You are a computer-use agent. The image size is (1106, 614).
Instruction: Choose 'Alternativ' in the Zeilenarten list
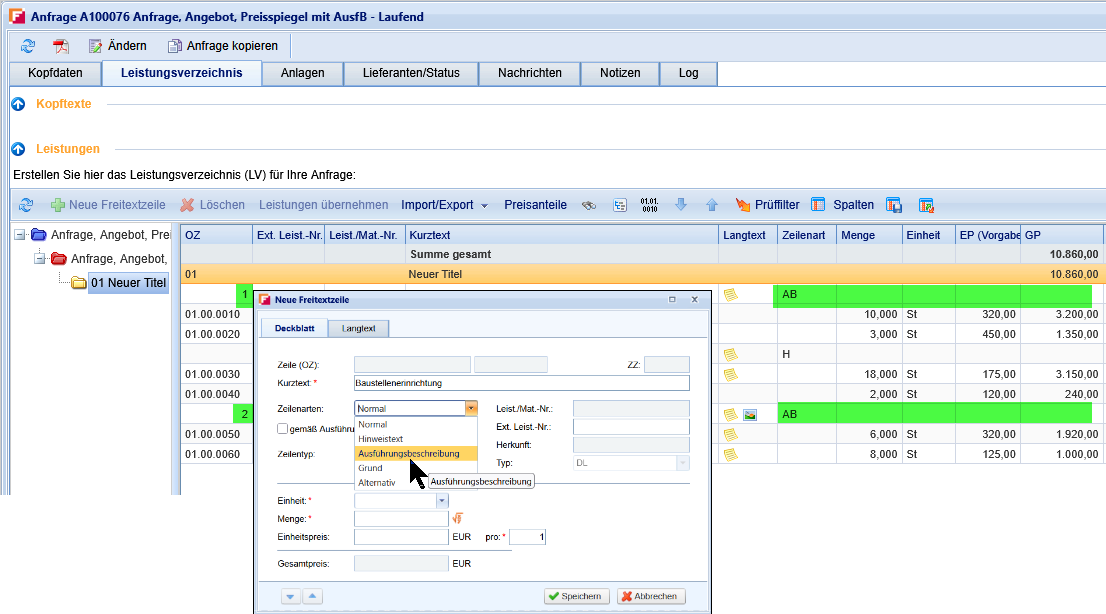(x=377, y=482)
